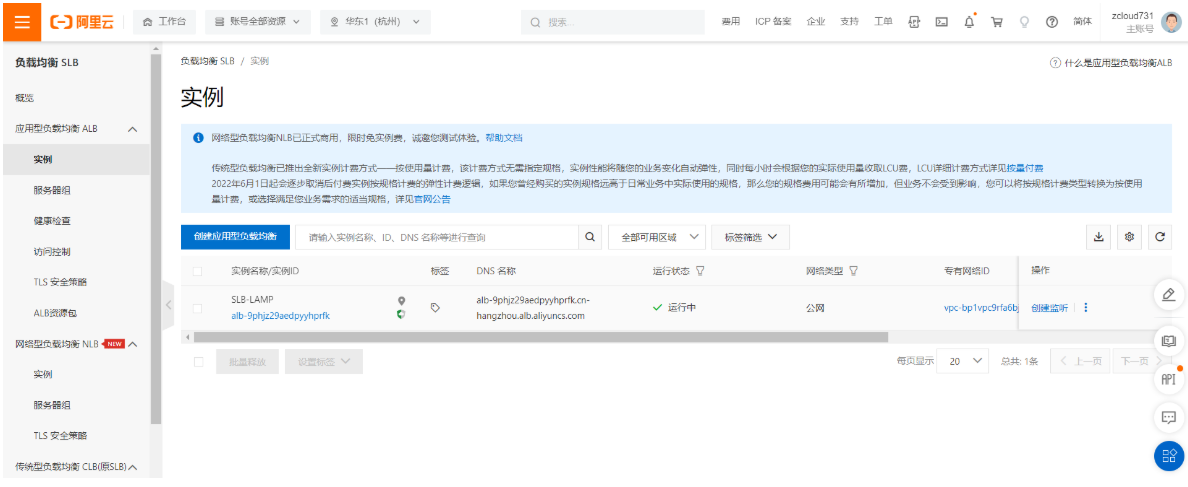Image resolution: width=1188 pixels, height=487 pixels.
Task: Click the search magnifier next to query field
Action: 589,237
